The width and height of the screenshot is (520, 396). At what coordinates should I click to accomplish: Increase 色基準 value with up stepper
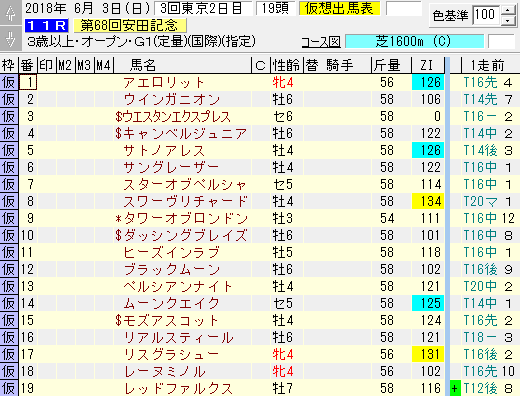tap(507, 10)
